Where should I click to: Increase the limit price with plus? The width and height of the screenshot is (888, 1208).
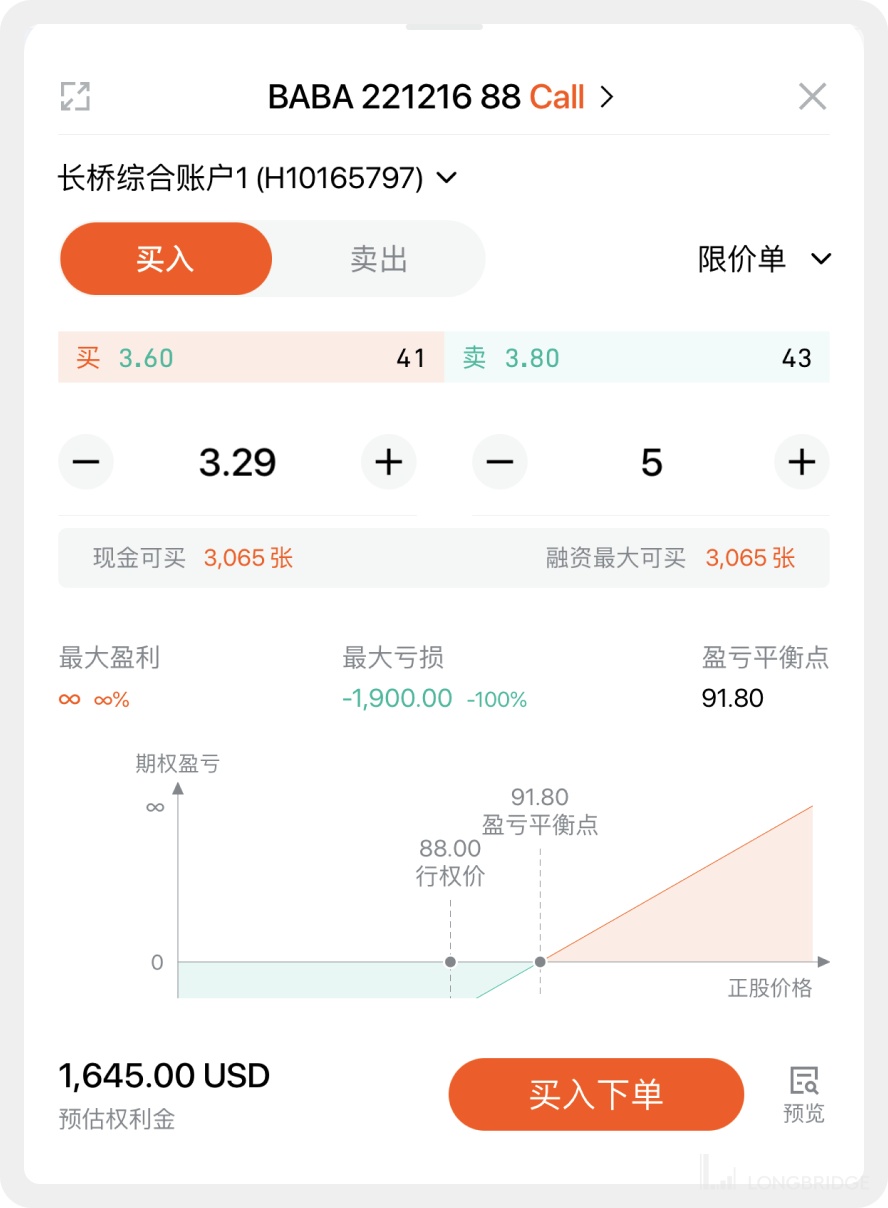pos(388,462)
